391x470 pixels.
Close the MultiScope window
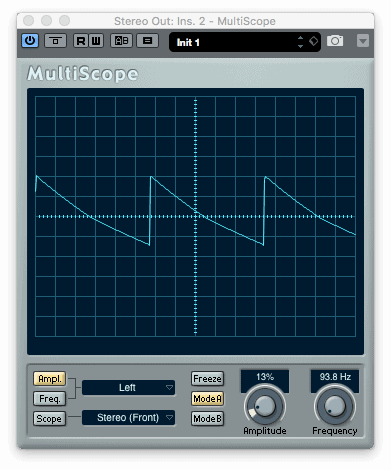[x=29, y=21]
